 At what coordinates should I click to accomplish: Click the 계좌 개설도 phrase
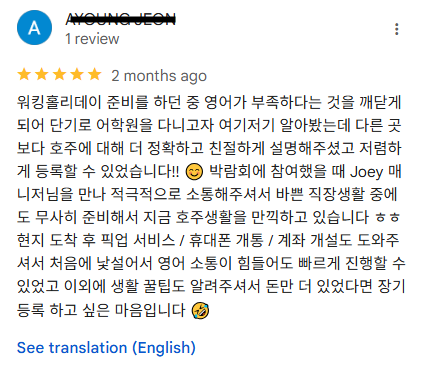[x=315, y=241]
